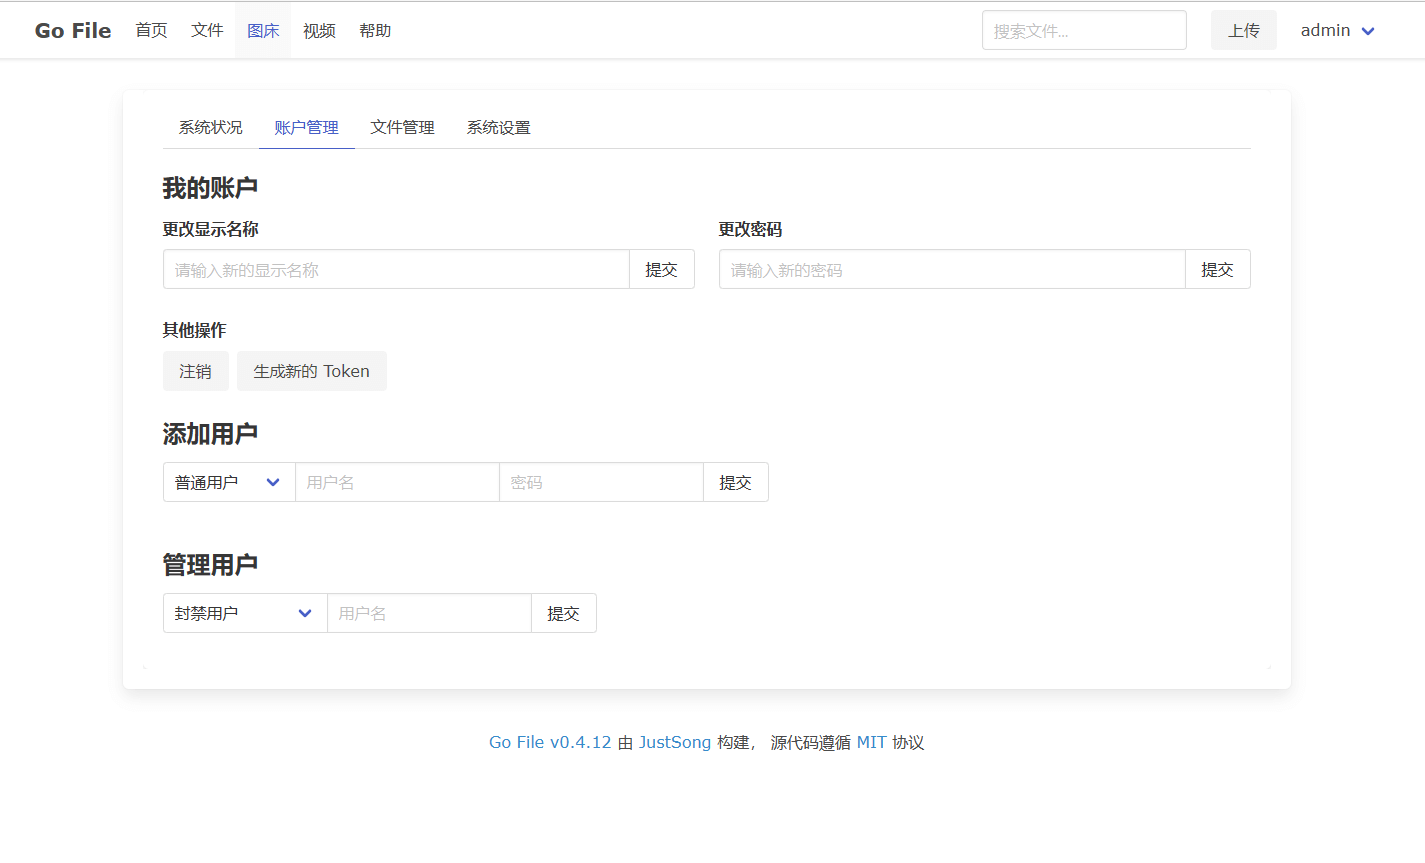Screen dimensions: 1425x863
Task: Switch to the 系统设置 tab
Action: [x=498, y=127]
